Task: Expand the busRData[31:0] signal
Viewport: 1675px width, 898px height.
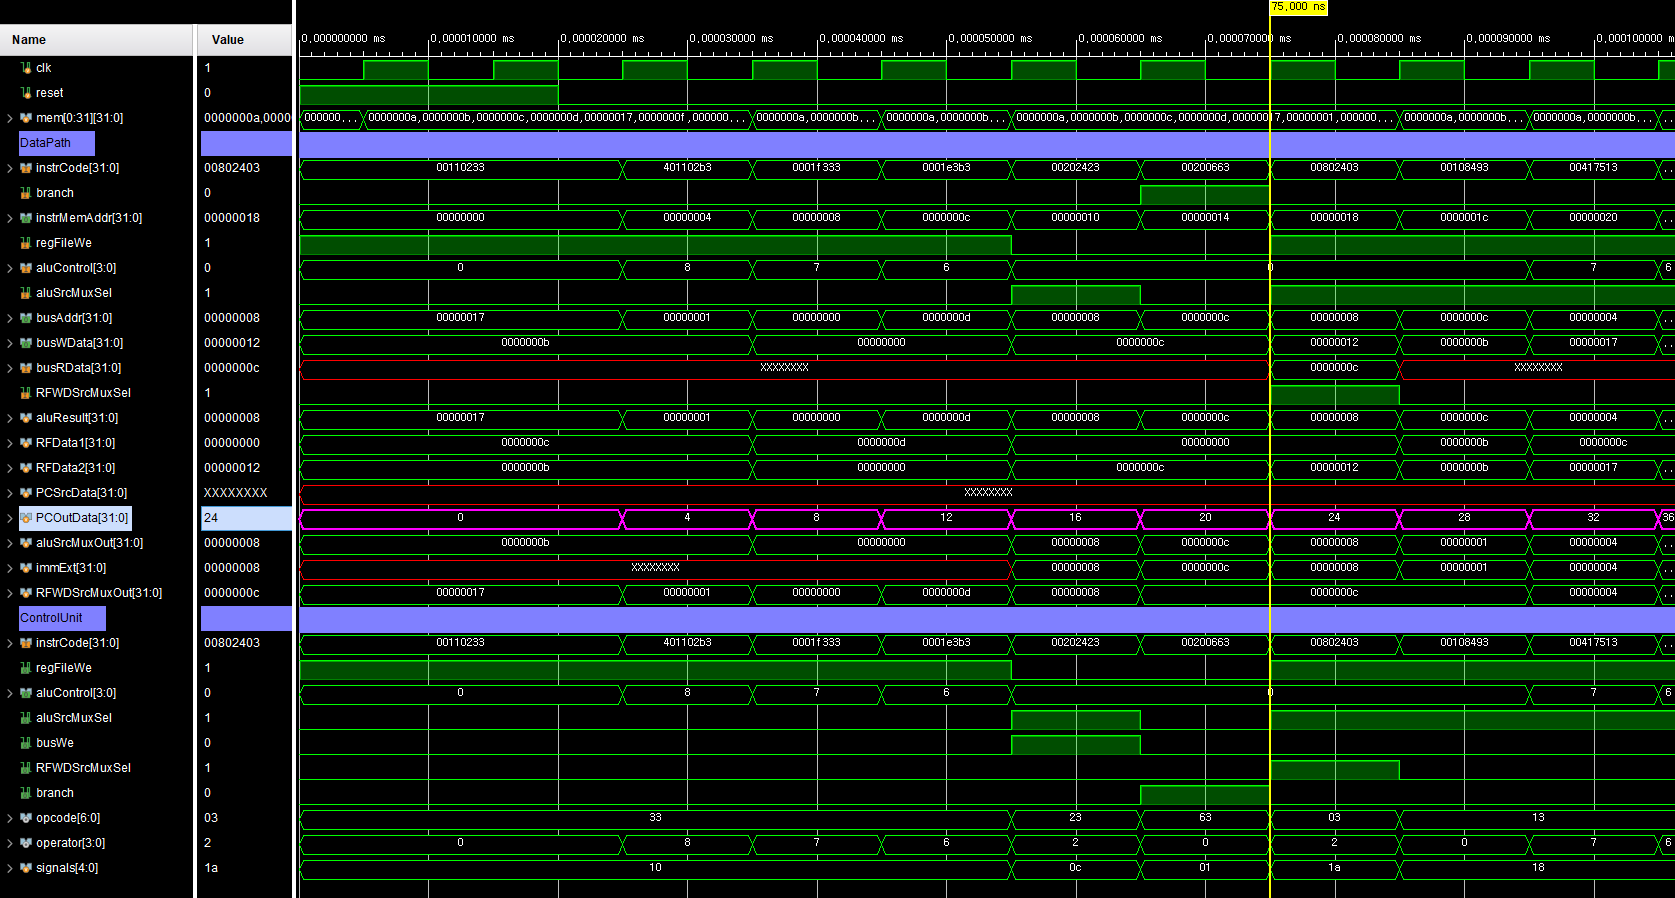Action: 10,368
